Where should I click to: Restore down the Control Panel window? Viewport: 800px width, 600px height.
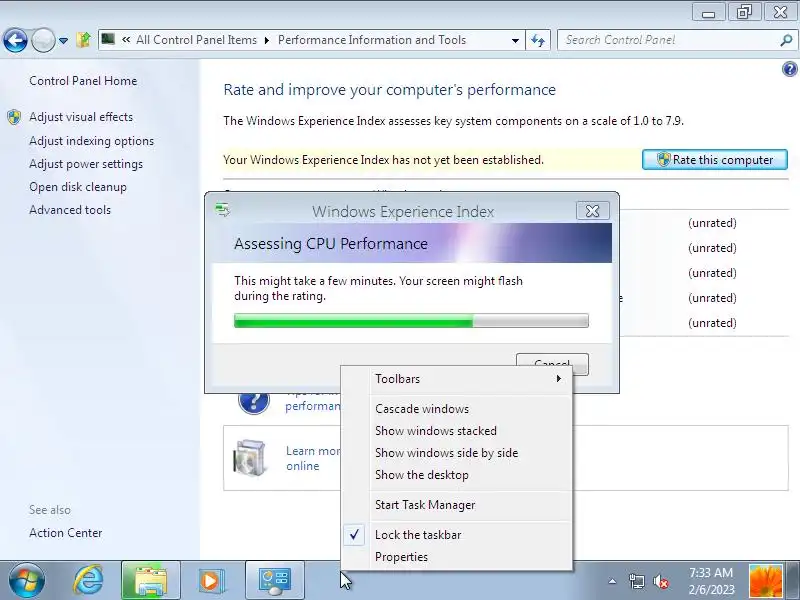(744, 12)
